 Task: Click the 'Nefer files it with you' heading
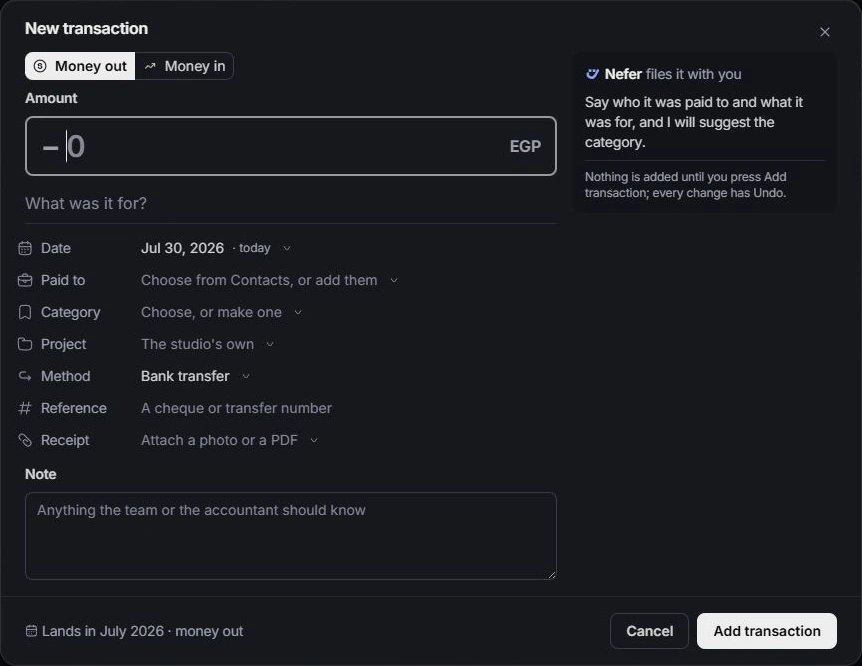point(673,74)
